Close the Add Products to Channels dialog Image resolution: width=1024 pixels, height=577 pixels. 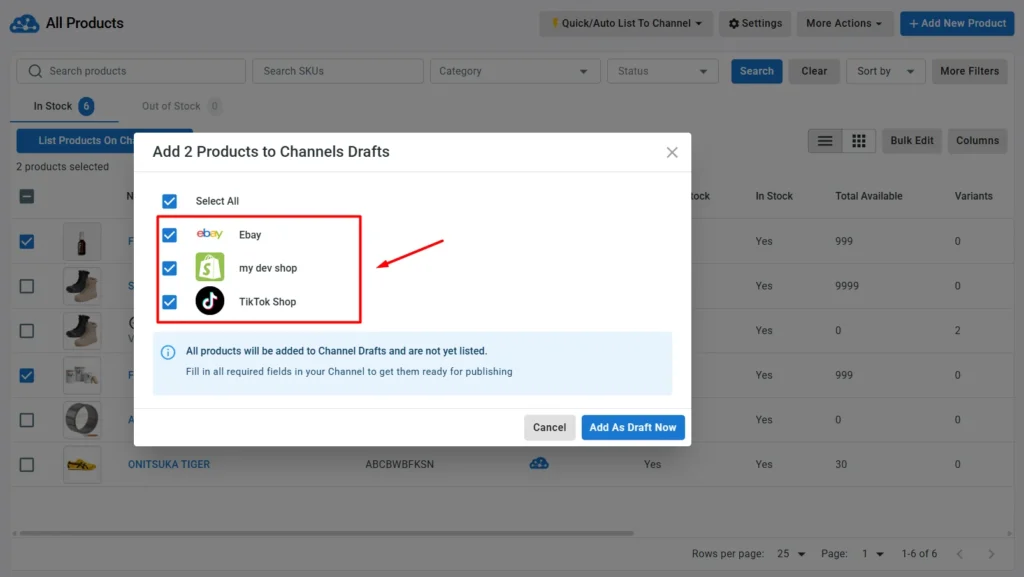coord(672,152)
